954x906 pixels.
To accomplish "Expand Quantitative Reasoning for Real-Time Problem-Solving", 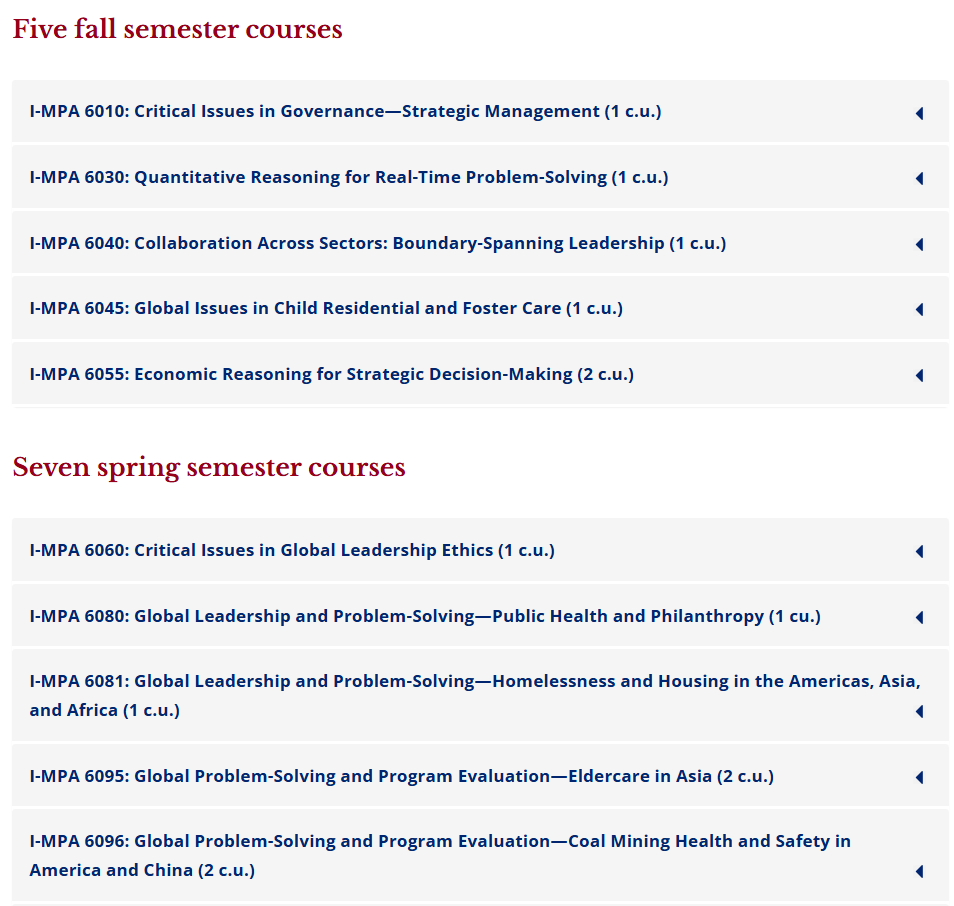I will point(349,177).
